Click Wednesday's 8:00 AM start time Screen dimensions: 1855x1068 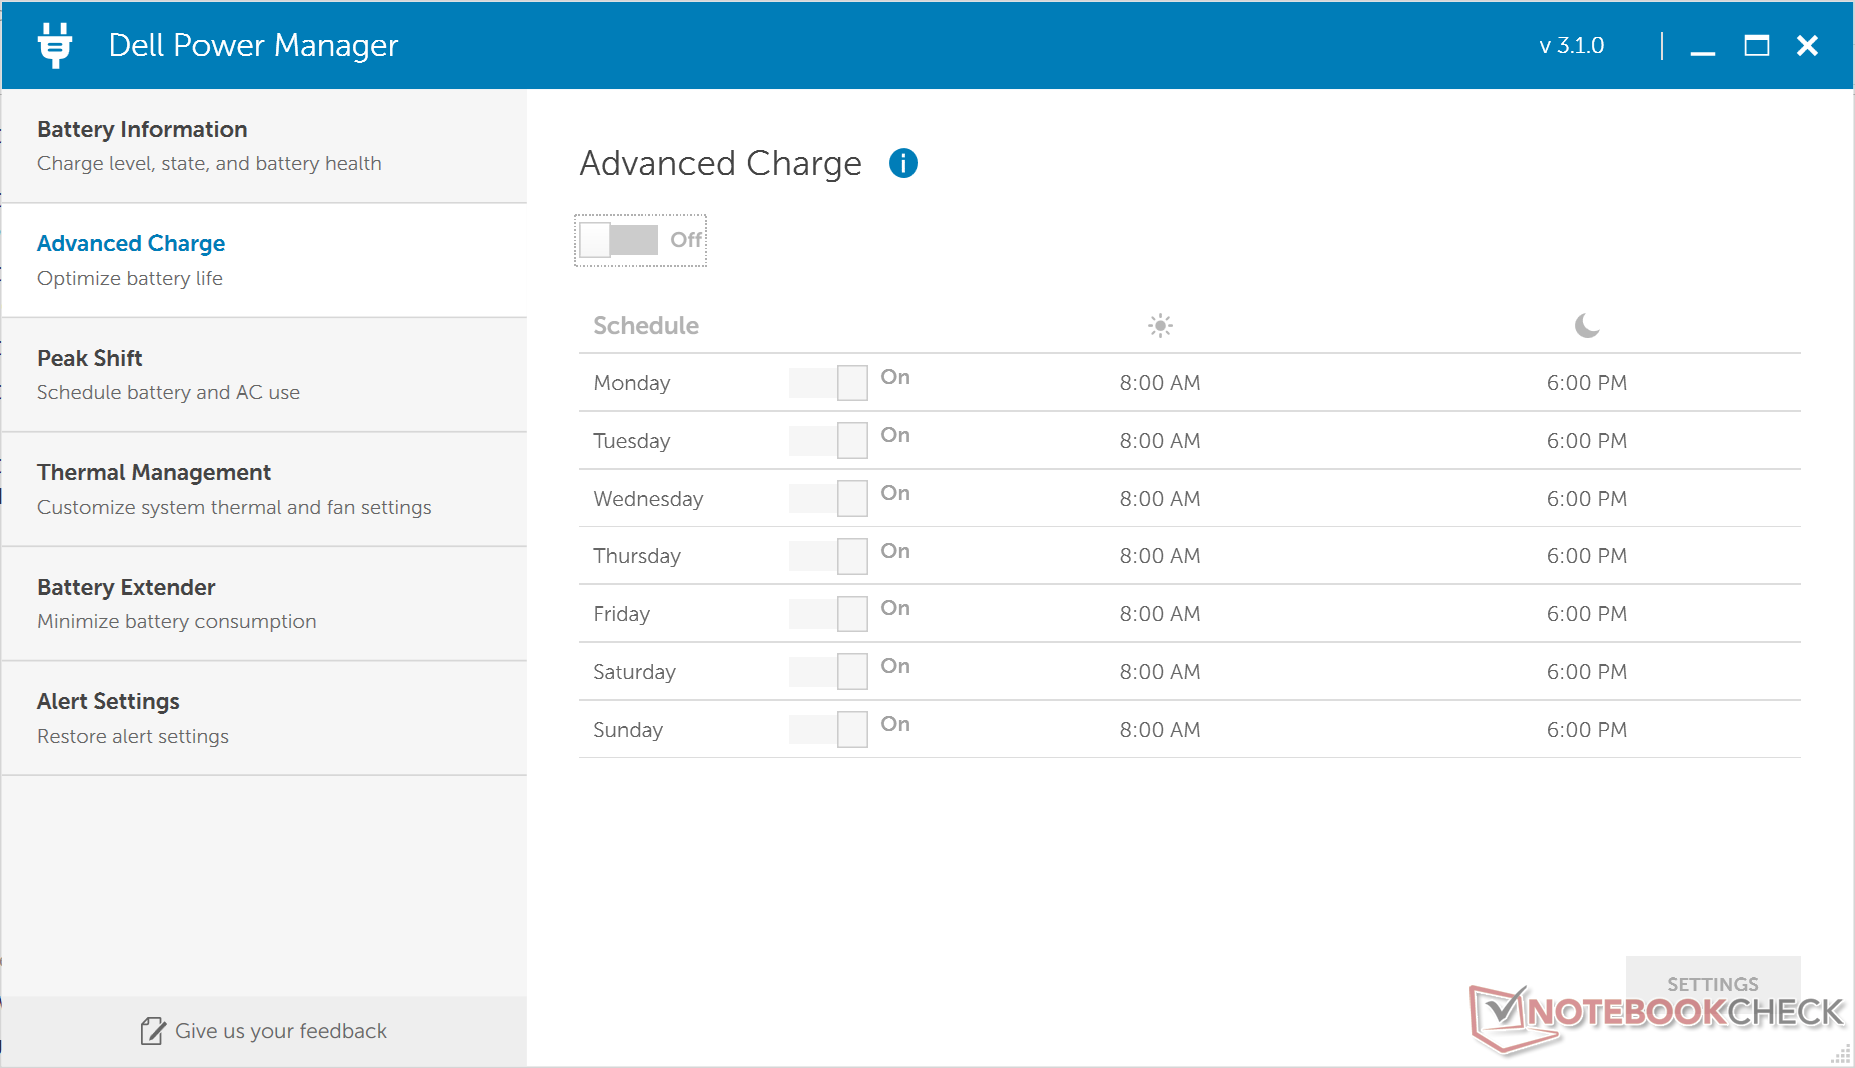(1160, 499)
